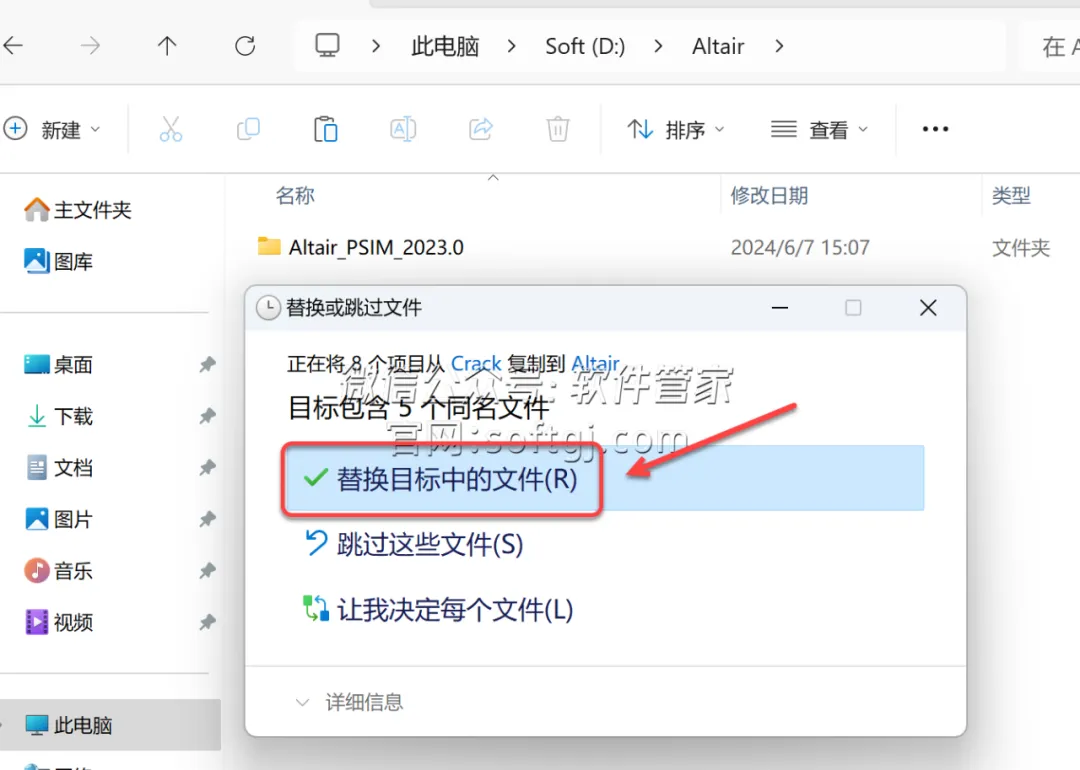Click the Share toolbar icon
Screen dimensions: 1080x770
tap(481, 129)
